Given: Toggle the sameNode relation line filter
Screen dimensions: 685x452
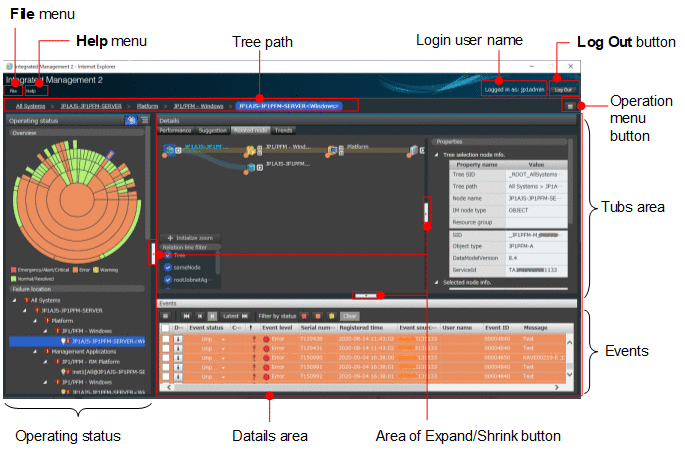Looking at the screenshot, I should tap(167, 267).
